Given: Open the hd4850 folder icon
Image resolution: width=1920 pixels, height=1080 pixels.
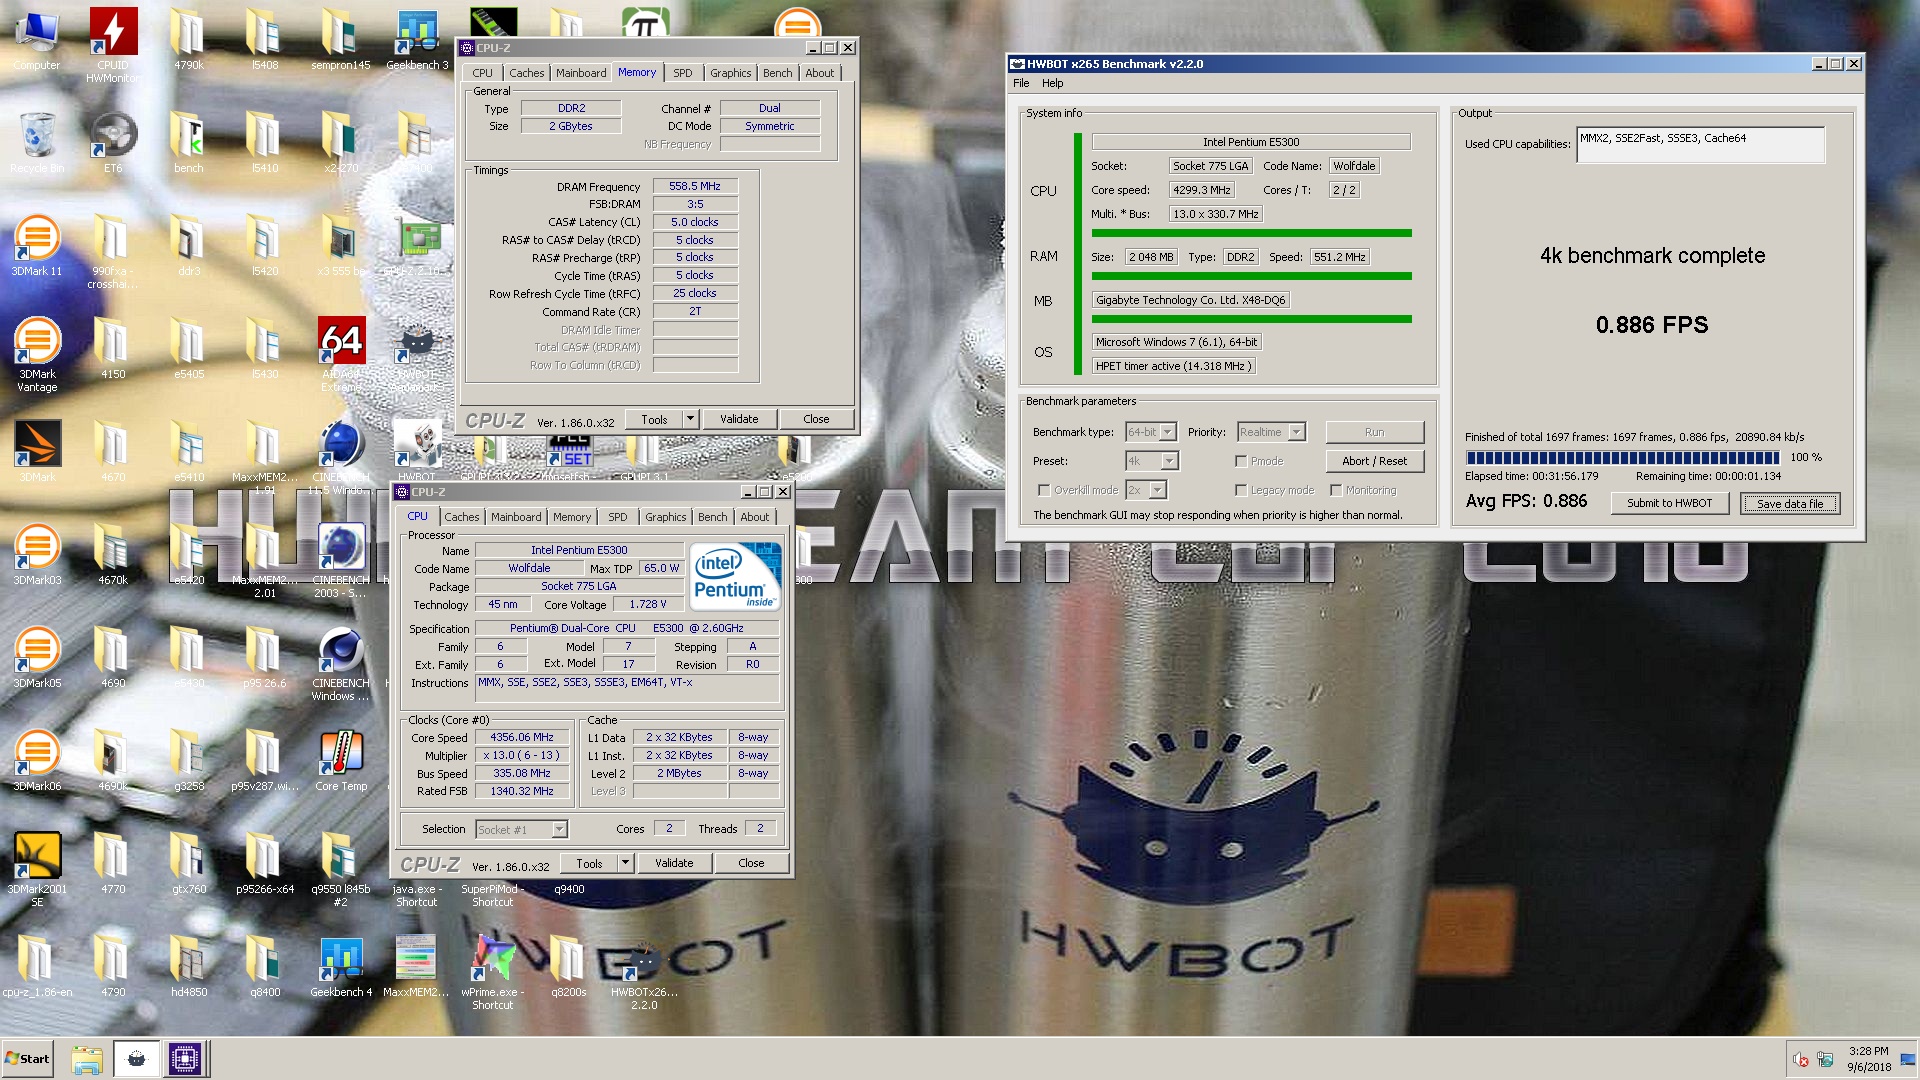Looking at the screenshot, I should click(x=189, y=966).
